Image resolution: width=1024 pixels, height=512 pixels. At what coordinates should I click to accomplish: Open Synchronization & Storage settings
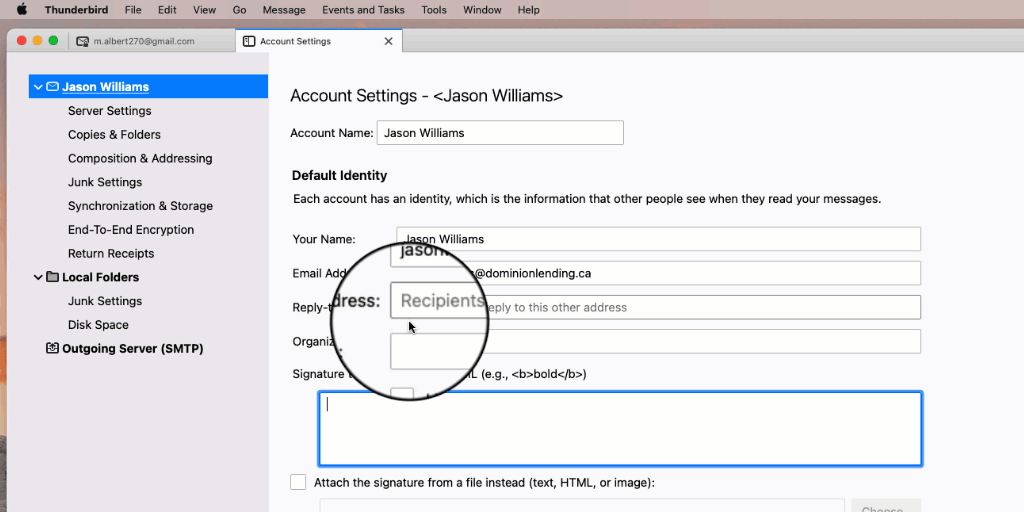pyautogui.click(x=140, y=206)
